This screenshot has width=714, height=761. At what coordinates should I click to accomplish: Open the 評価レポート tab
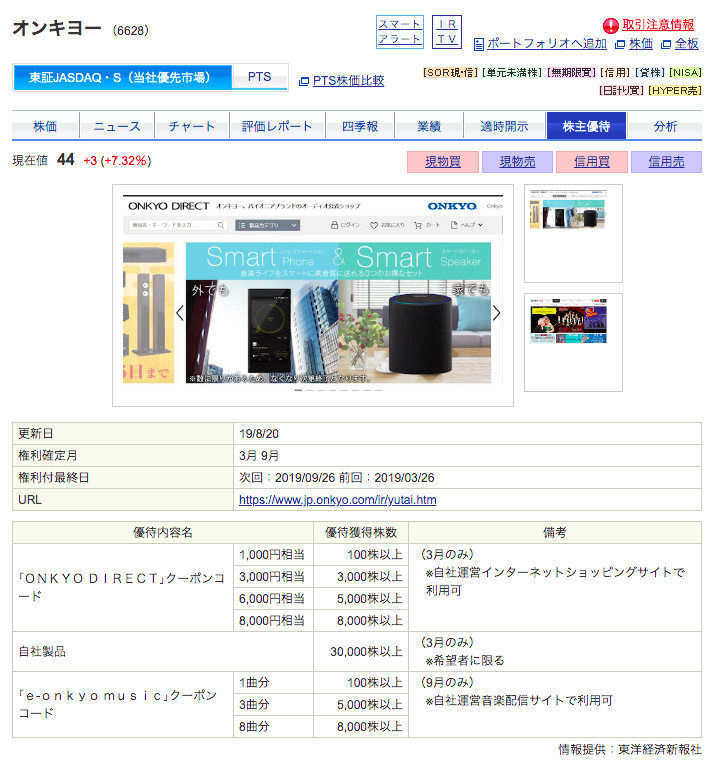click(x=277, y=126)
